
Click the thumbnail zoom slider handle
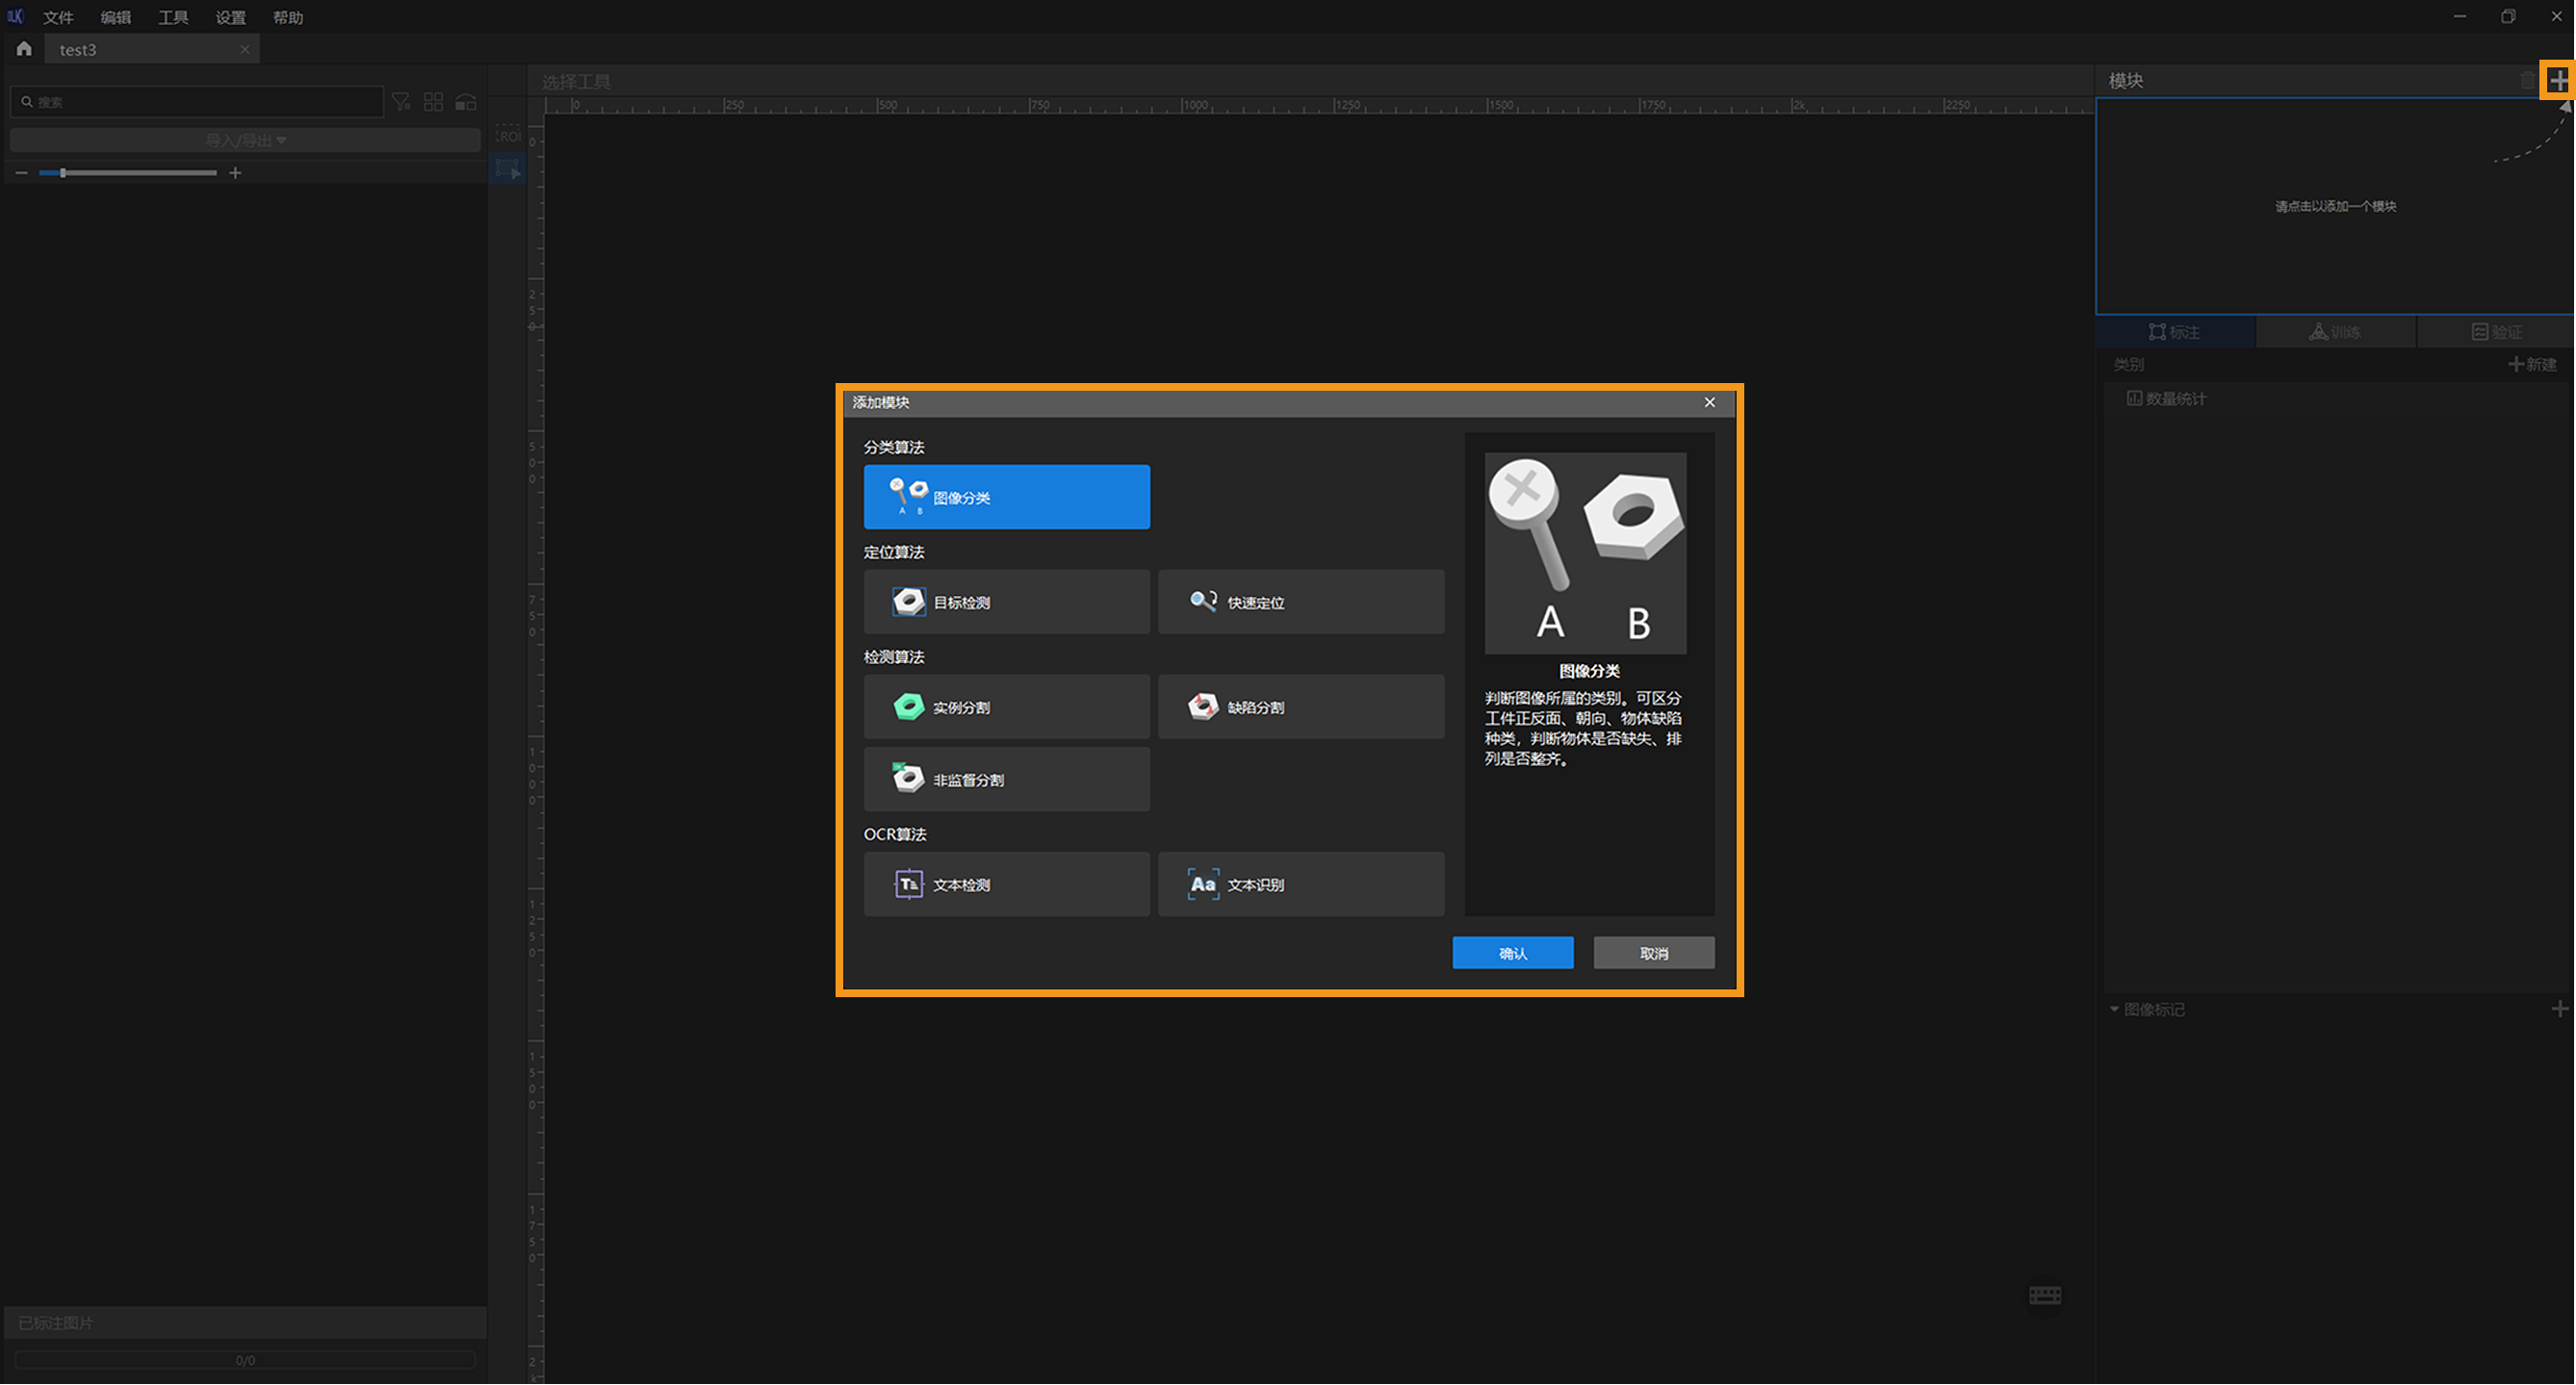(63, 173)
